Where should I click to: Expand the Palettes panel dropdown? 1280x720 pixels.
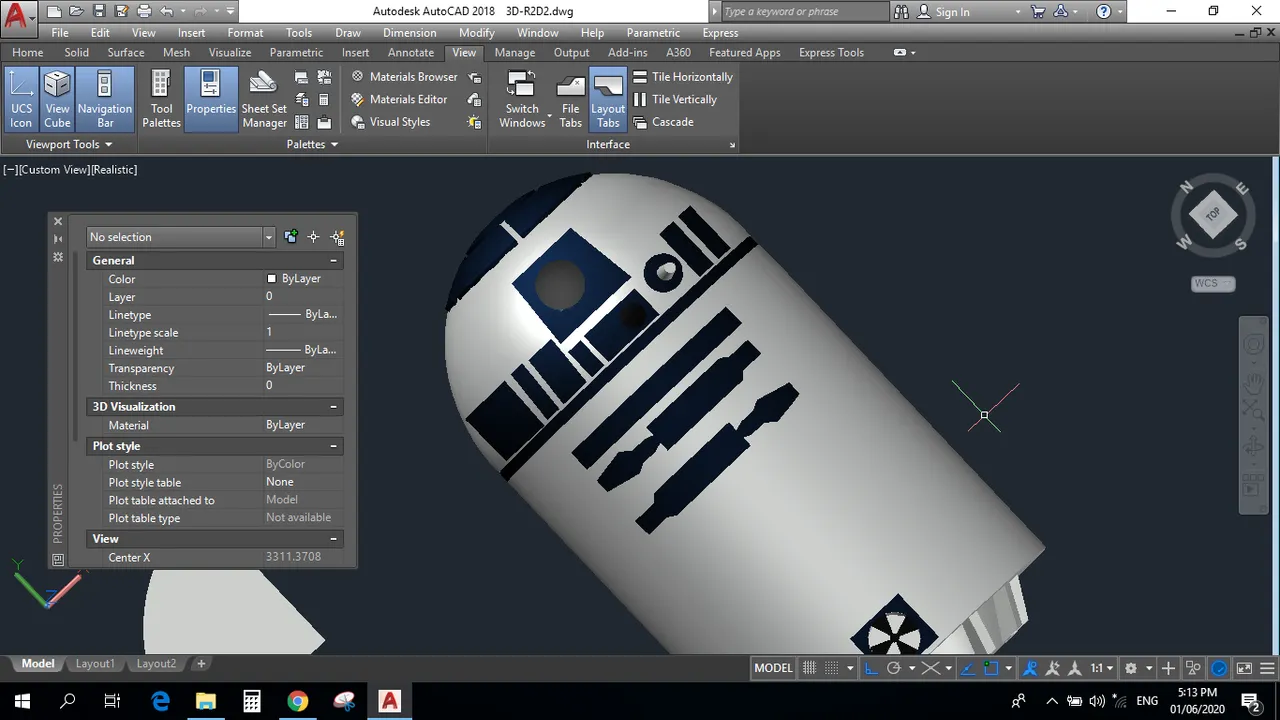[312, 144]
